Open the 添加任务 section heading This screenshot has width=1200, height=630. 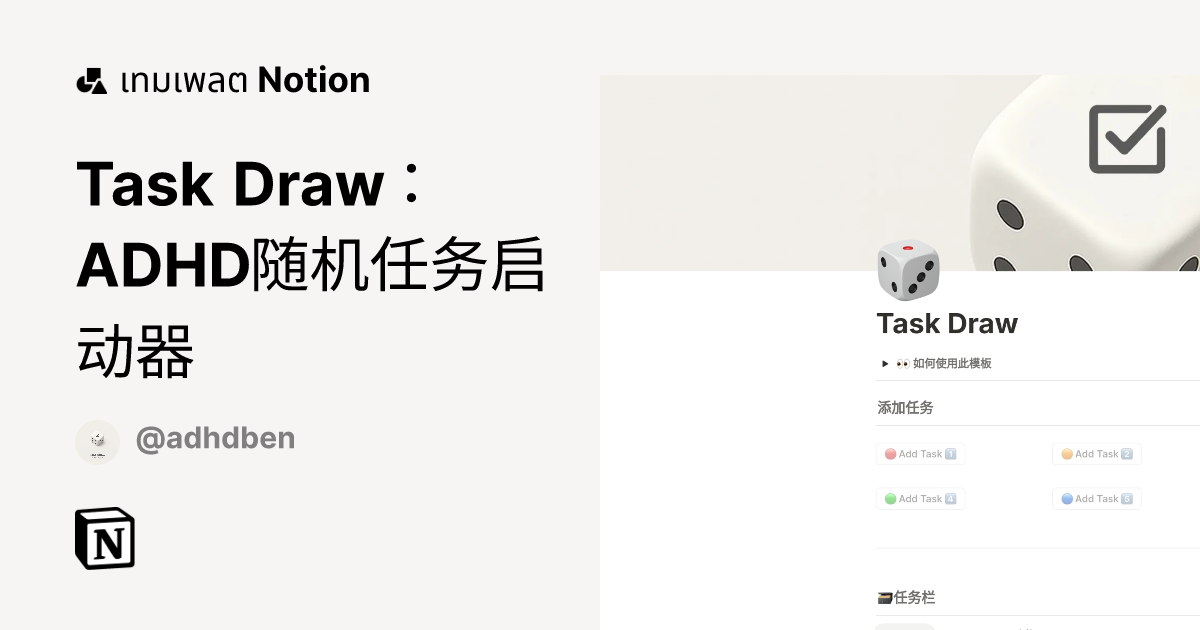tap(905, 406)
